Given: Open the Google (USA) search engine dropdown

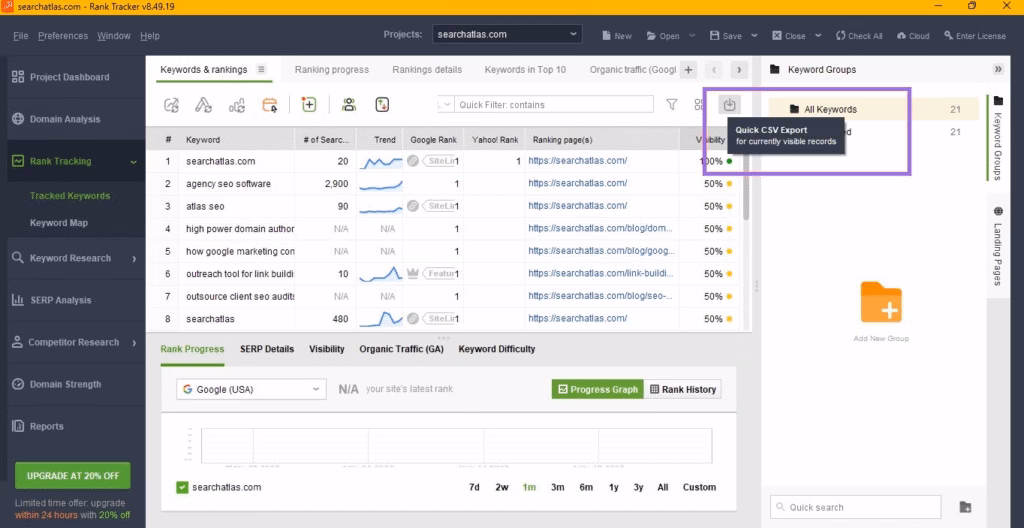Looking at the screenshot, I should click(x=251, y=389).
